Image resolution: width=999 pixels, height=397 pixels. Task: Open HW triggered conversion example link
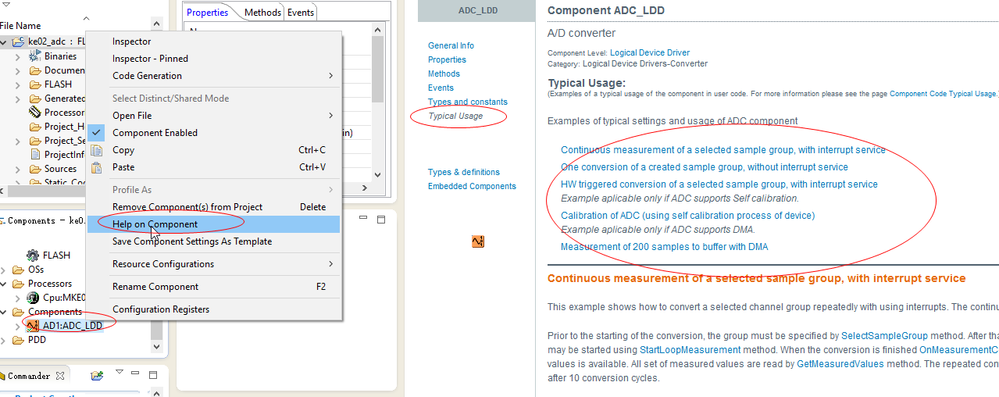(719, 184)
